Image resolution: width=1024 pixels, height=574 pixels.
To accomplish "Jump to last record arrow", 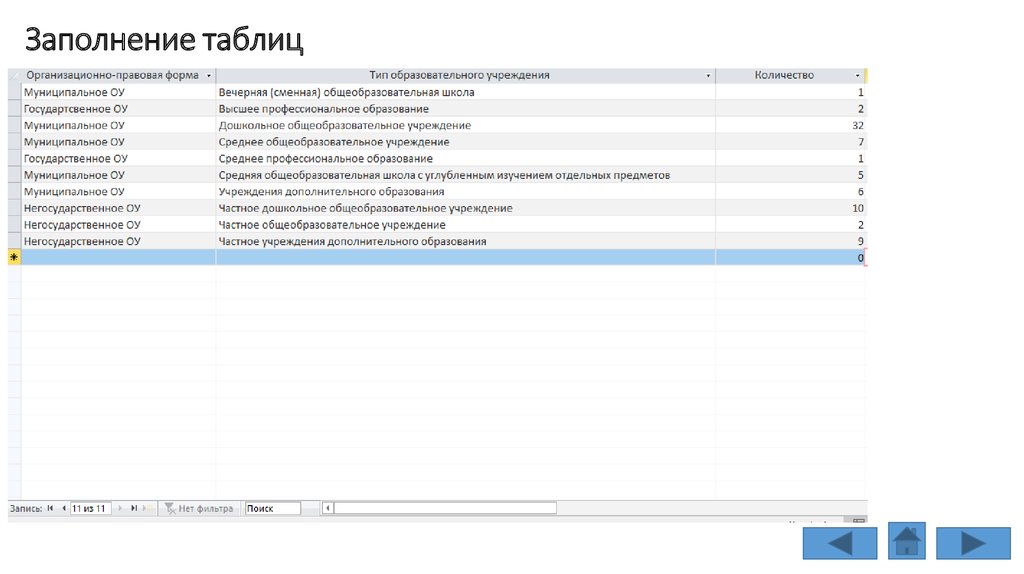I will (134, 508).
